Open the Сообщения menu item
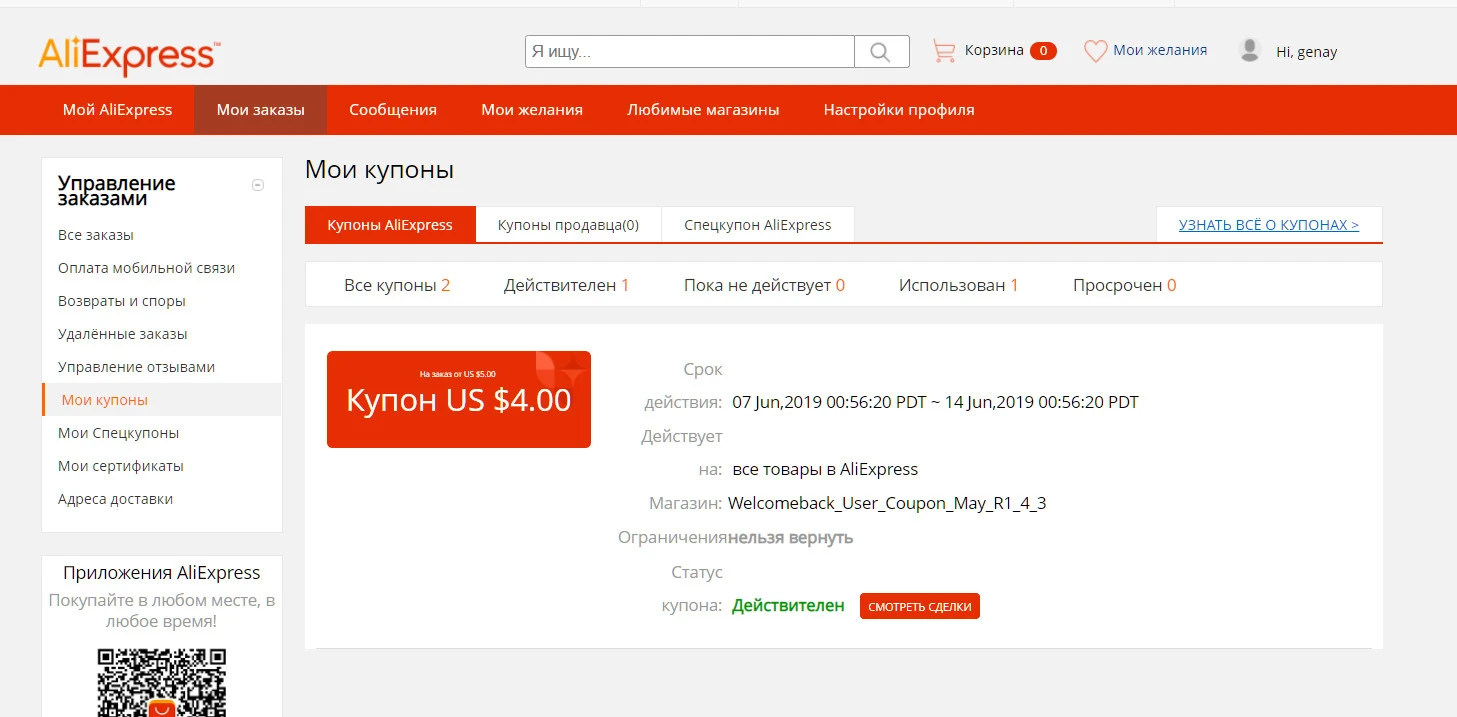 [x=393, y=110]
